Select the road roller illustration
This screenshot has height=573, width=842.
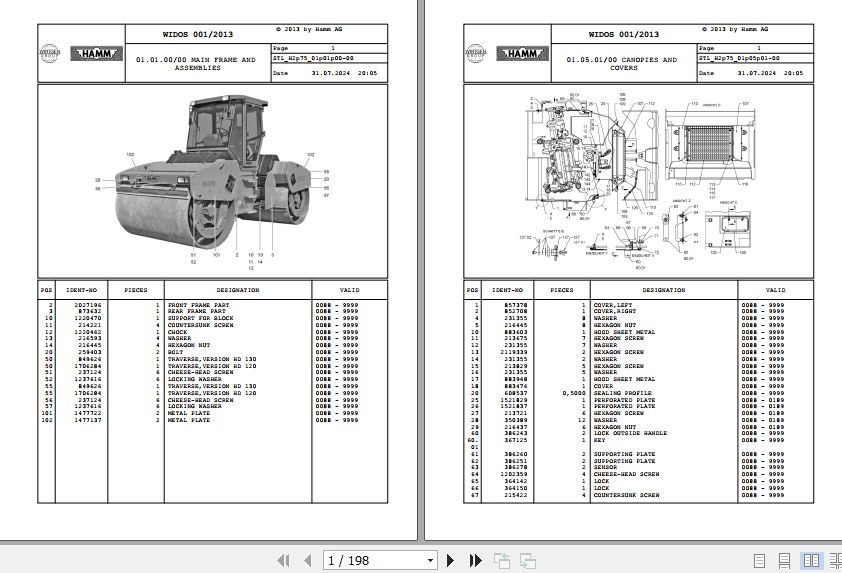point(212,180)
